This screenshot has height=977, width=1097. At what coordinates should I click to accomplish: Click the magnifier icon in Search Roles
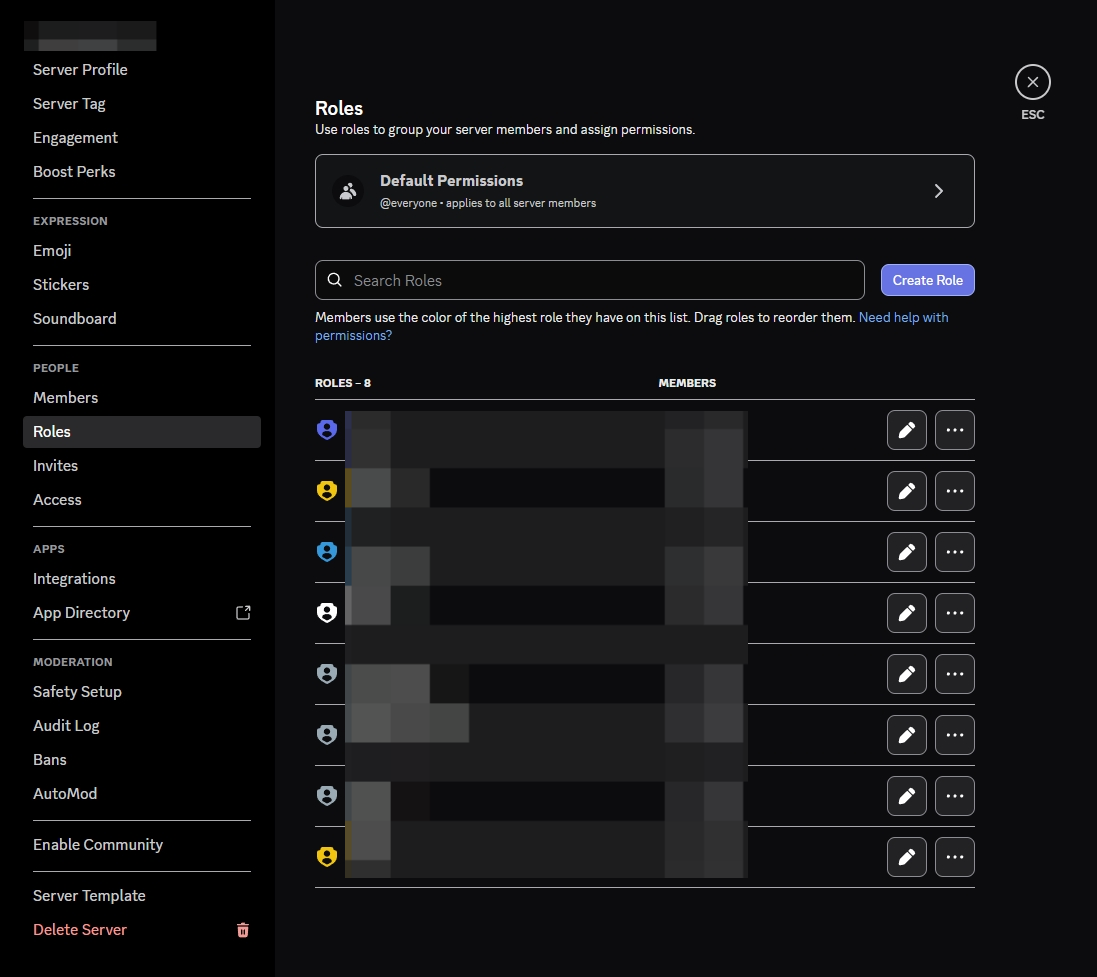point(335,280)
